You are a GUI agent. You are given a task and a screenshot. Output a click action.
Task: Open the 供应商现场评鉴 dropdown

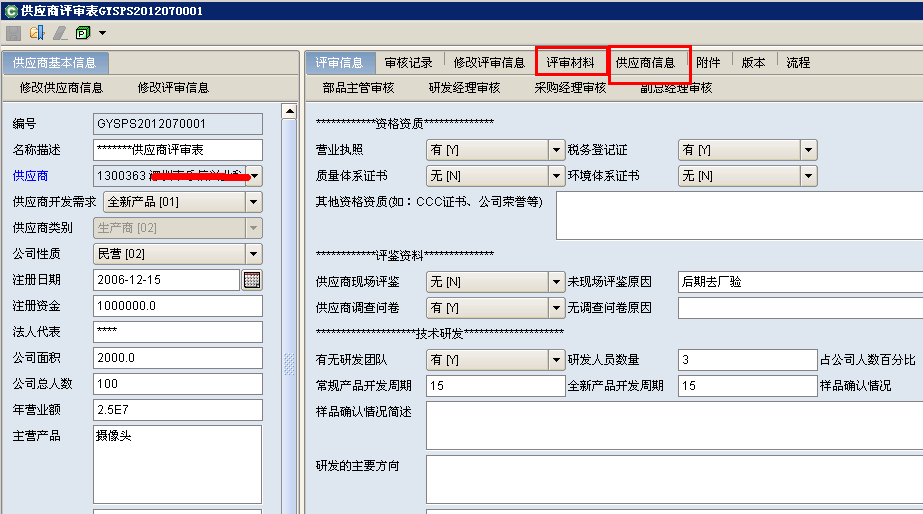click(556, 281)
